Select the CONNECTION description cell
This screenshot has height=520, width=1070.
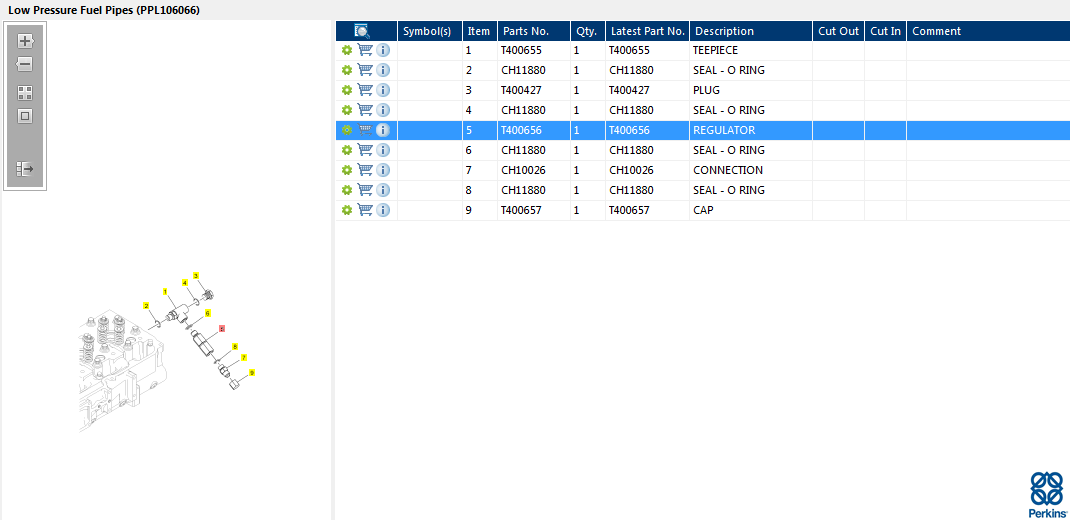point(751,170)
